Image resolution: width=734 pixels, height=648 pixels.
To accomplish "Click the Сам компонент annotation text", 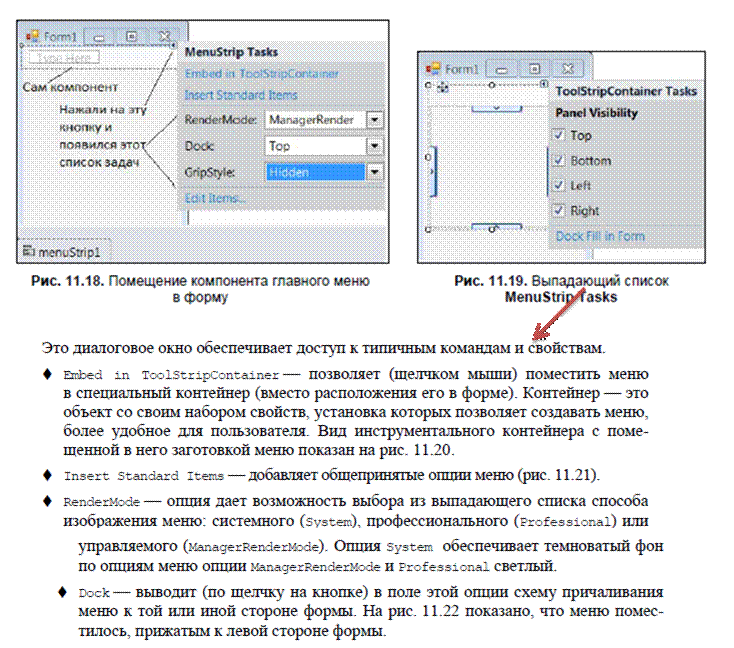I will pyautogui.click(x=70, y=87).
